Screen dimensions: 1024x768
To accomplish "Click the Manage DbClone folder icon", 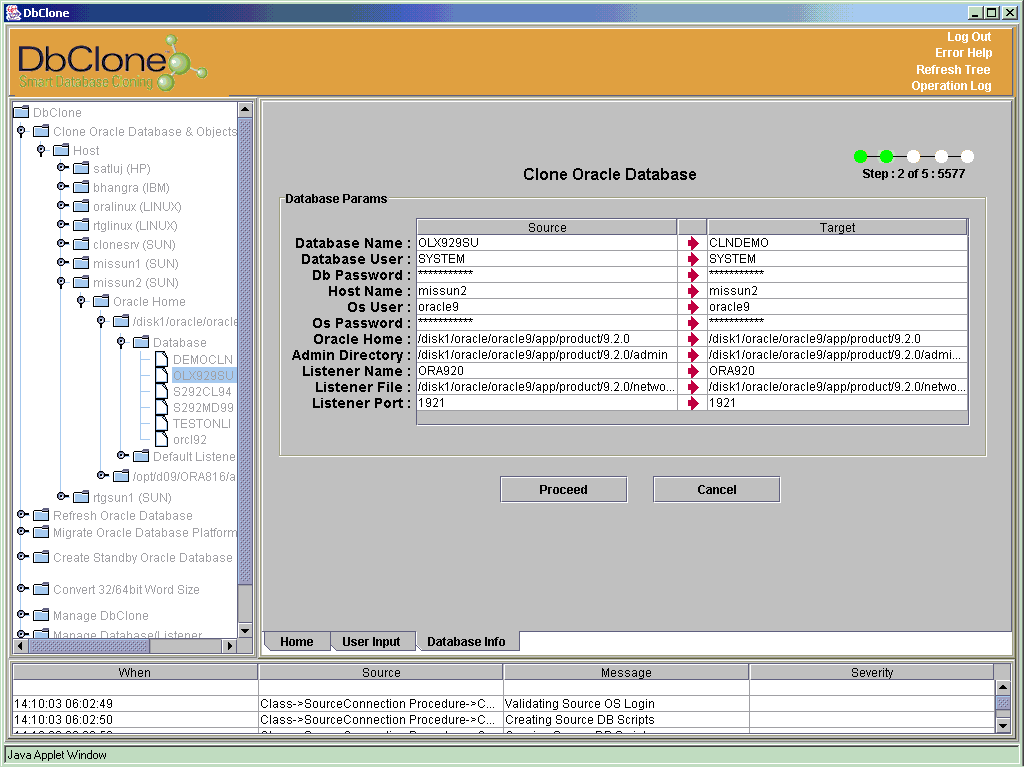I will point(41,615).
